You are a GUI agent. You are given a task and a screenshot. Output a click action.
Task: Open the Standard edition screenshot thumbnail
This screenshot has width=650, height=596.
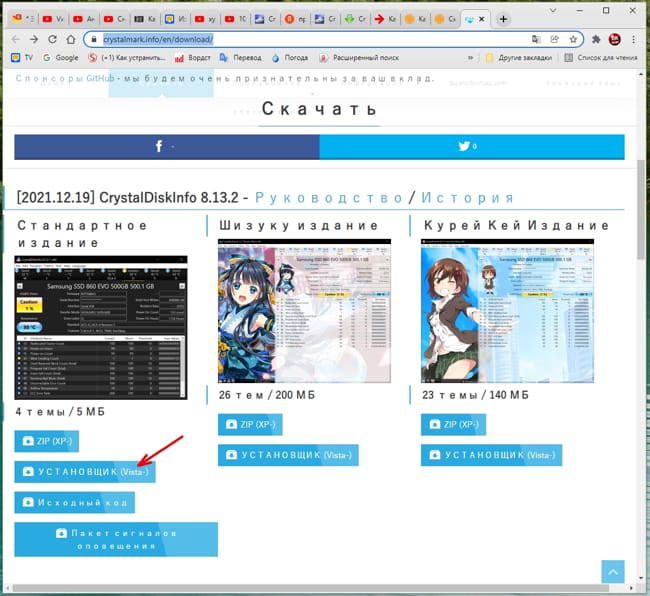pyautogui.click(x=101, y=327)
